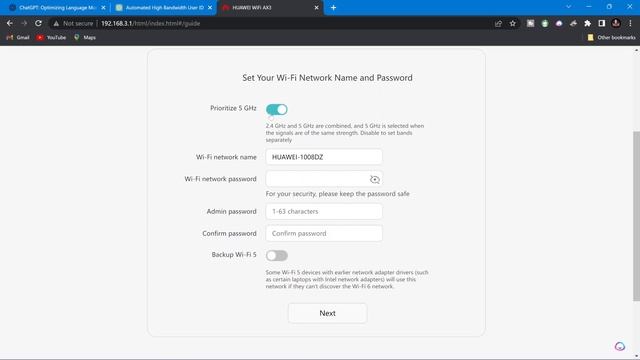Click the 'Set Your Wi-Fi Network Name' heading
Screen dimensions: 640x360
coord(327,78)
